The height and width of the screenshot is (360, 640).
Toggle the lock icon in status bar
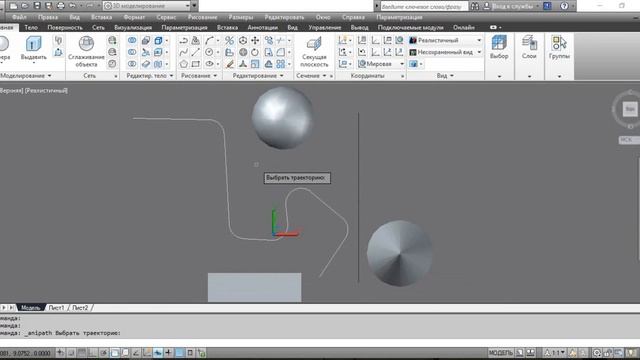(x=607, y=353)
